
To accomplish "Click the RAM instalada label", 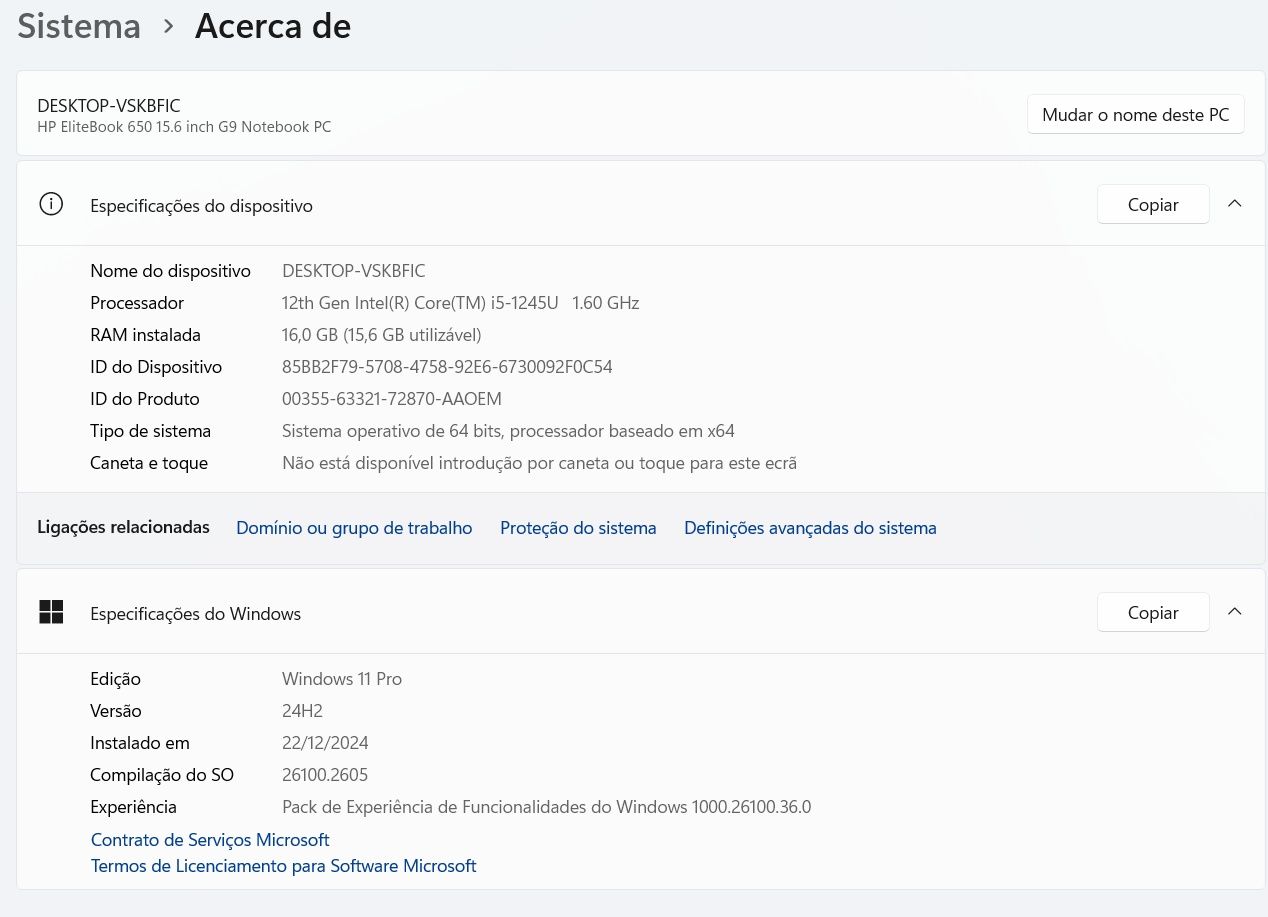I will [145, 335].
